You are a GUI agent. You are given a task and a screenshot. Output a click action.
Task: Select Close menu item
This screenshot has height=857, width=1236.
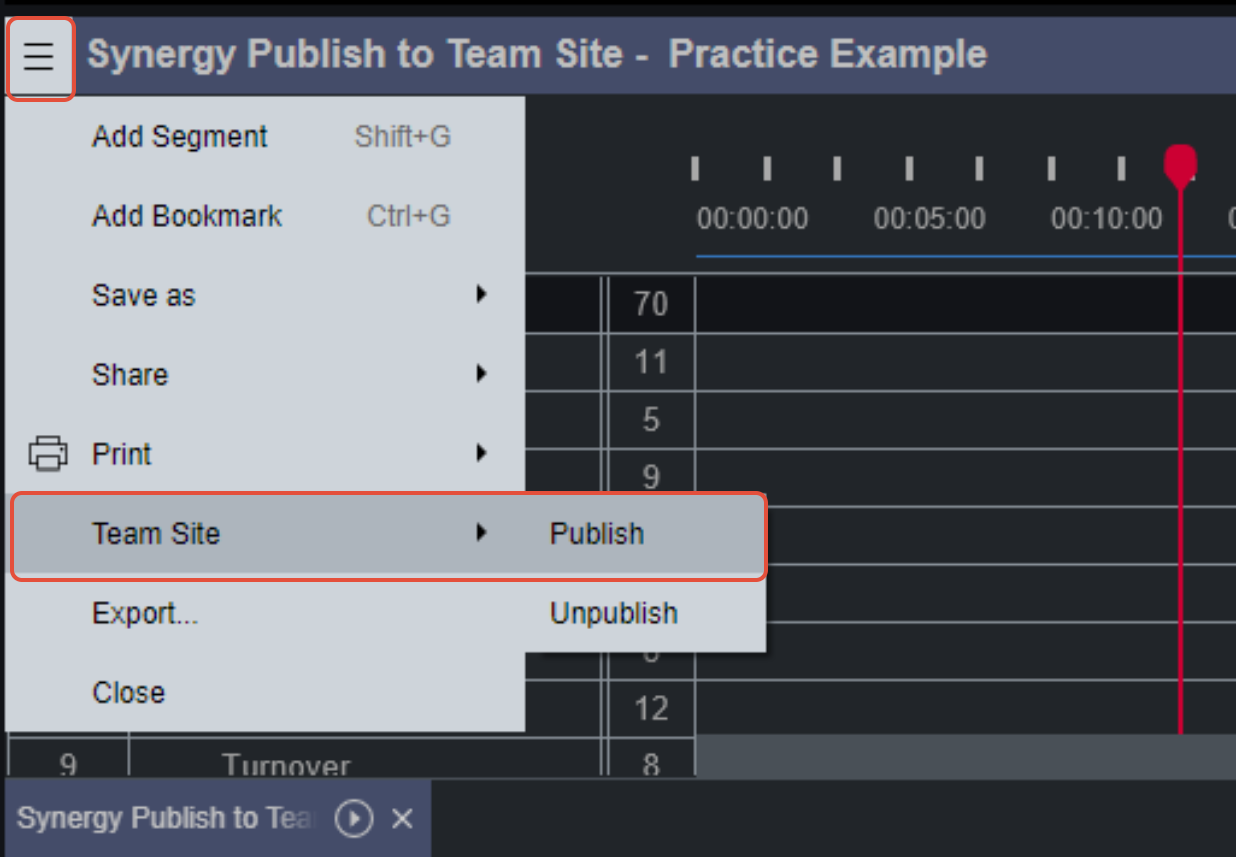click(265, 692)
